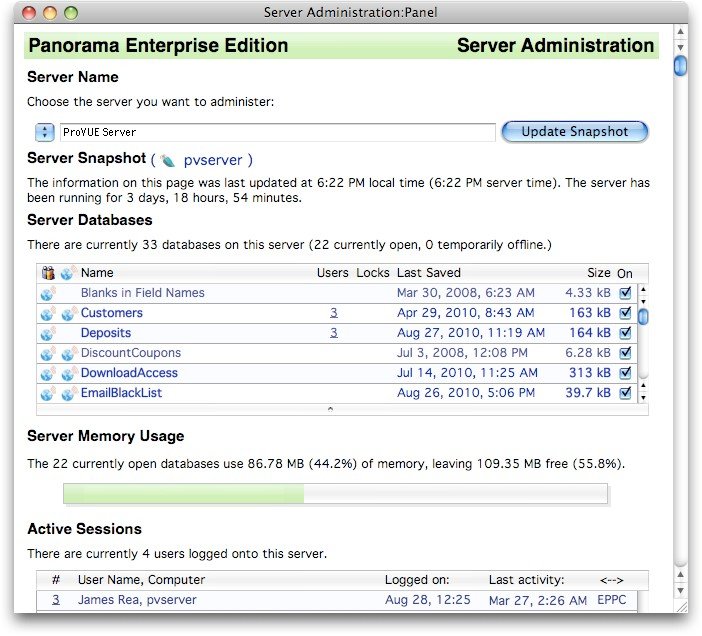The width and height of the screenshot is (702, 636).
Task: Click the tag icon next to pvserver
Action: 168,161
